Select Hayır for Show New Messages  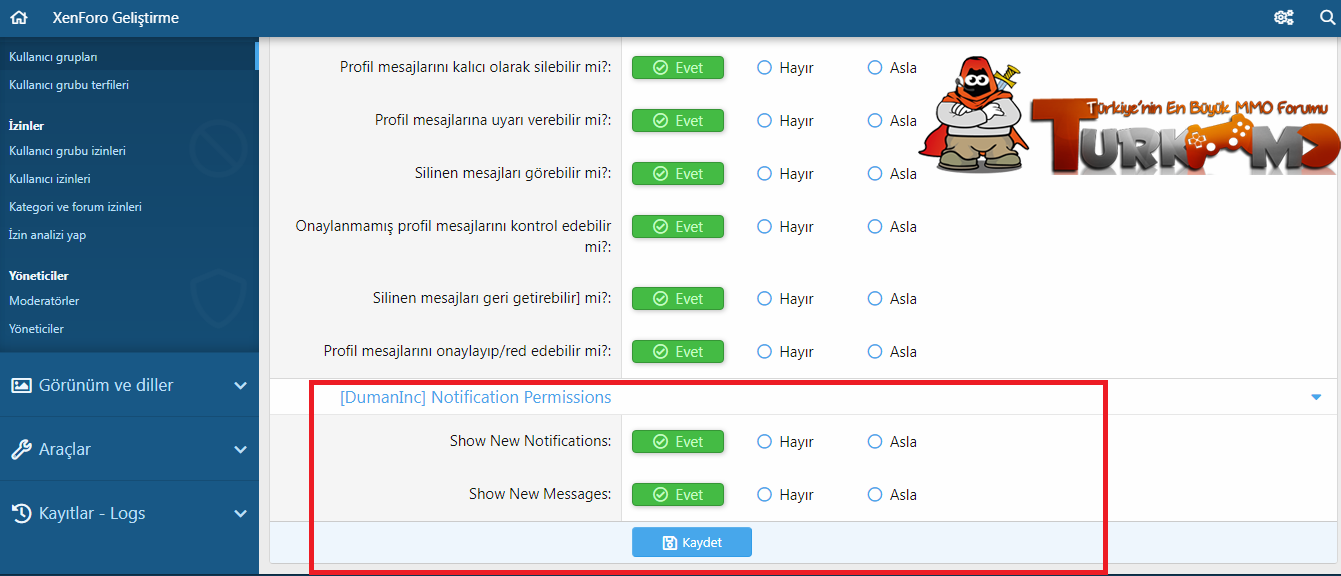pos(785,495)
